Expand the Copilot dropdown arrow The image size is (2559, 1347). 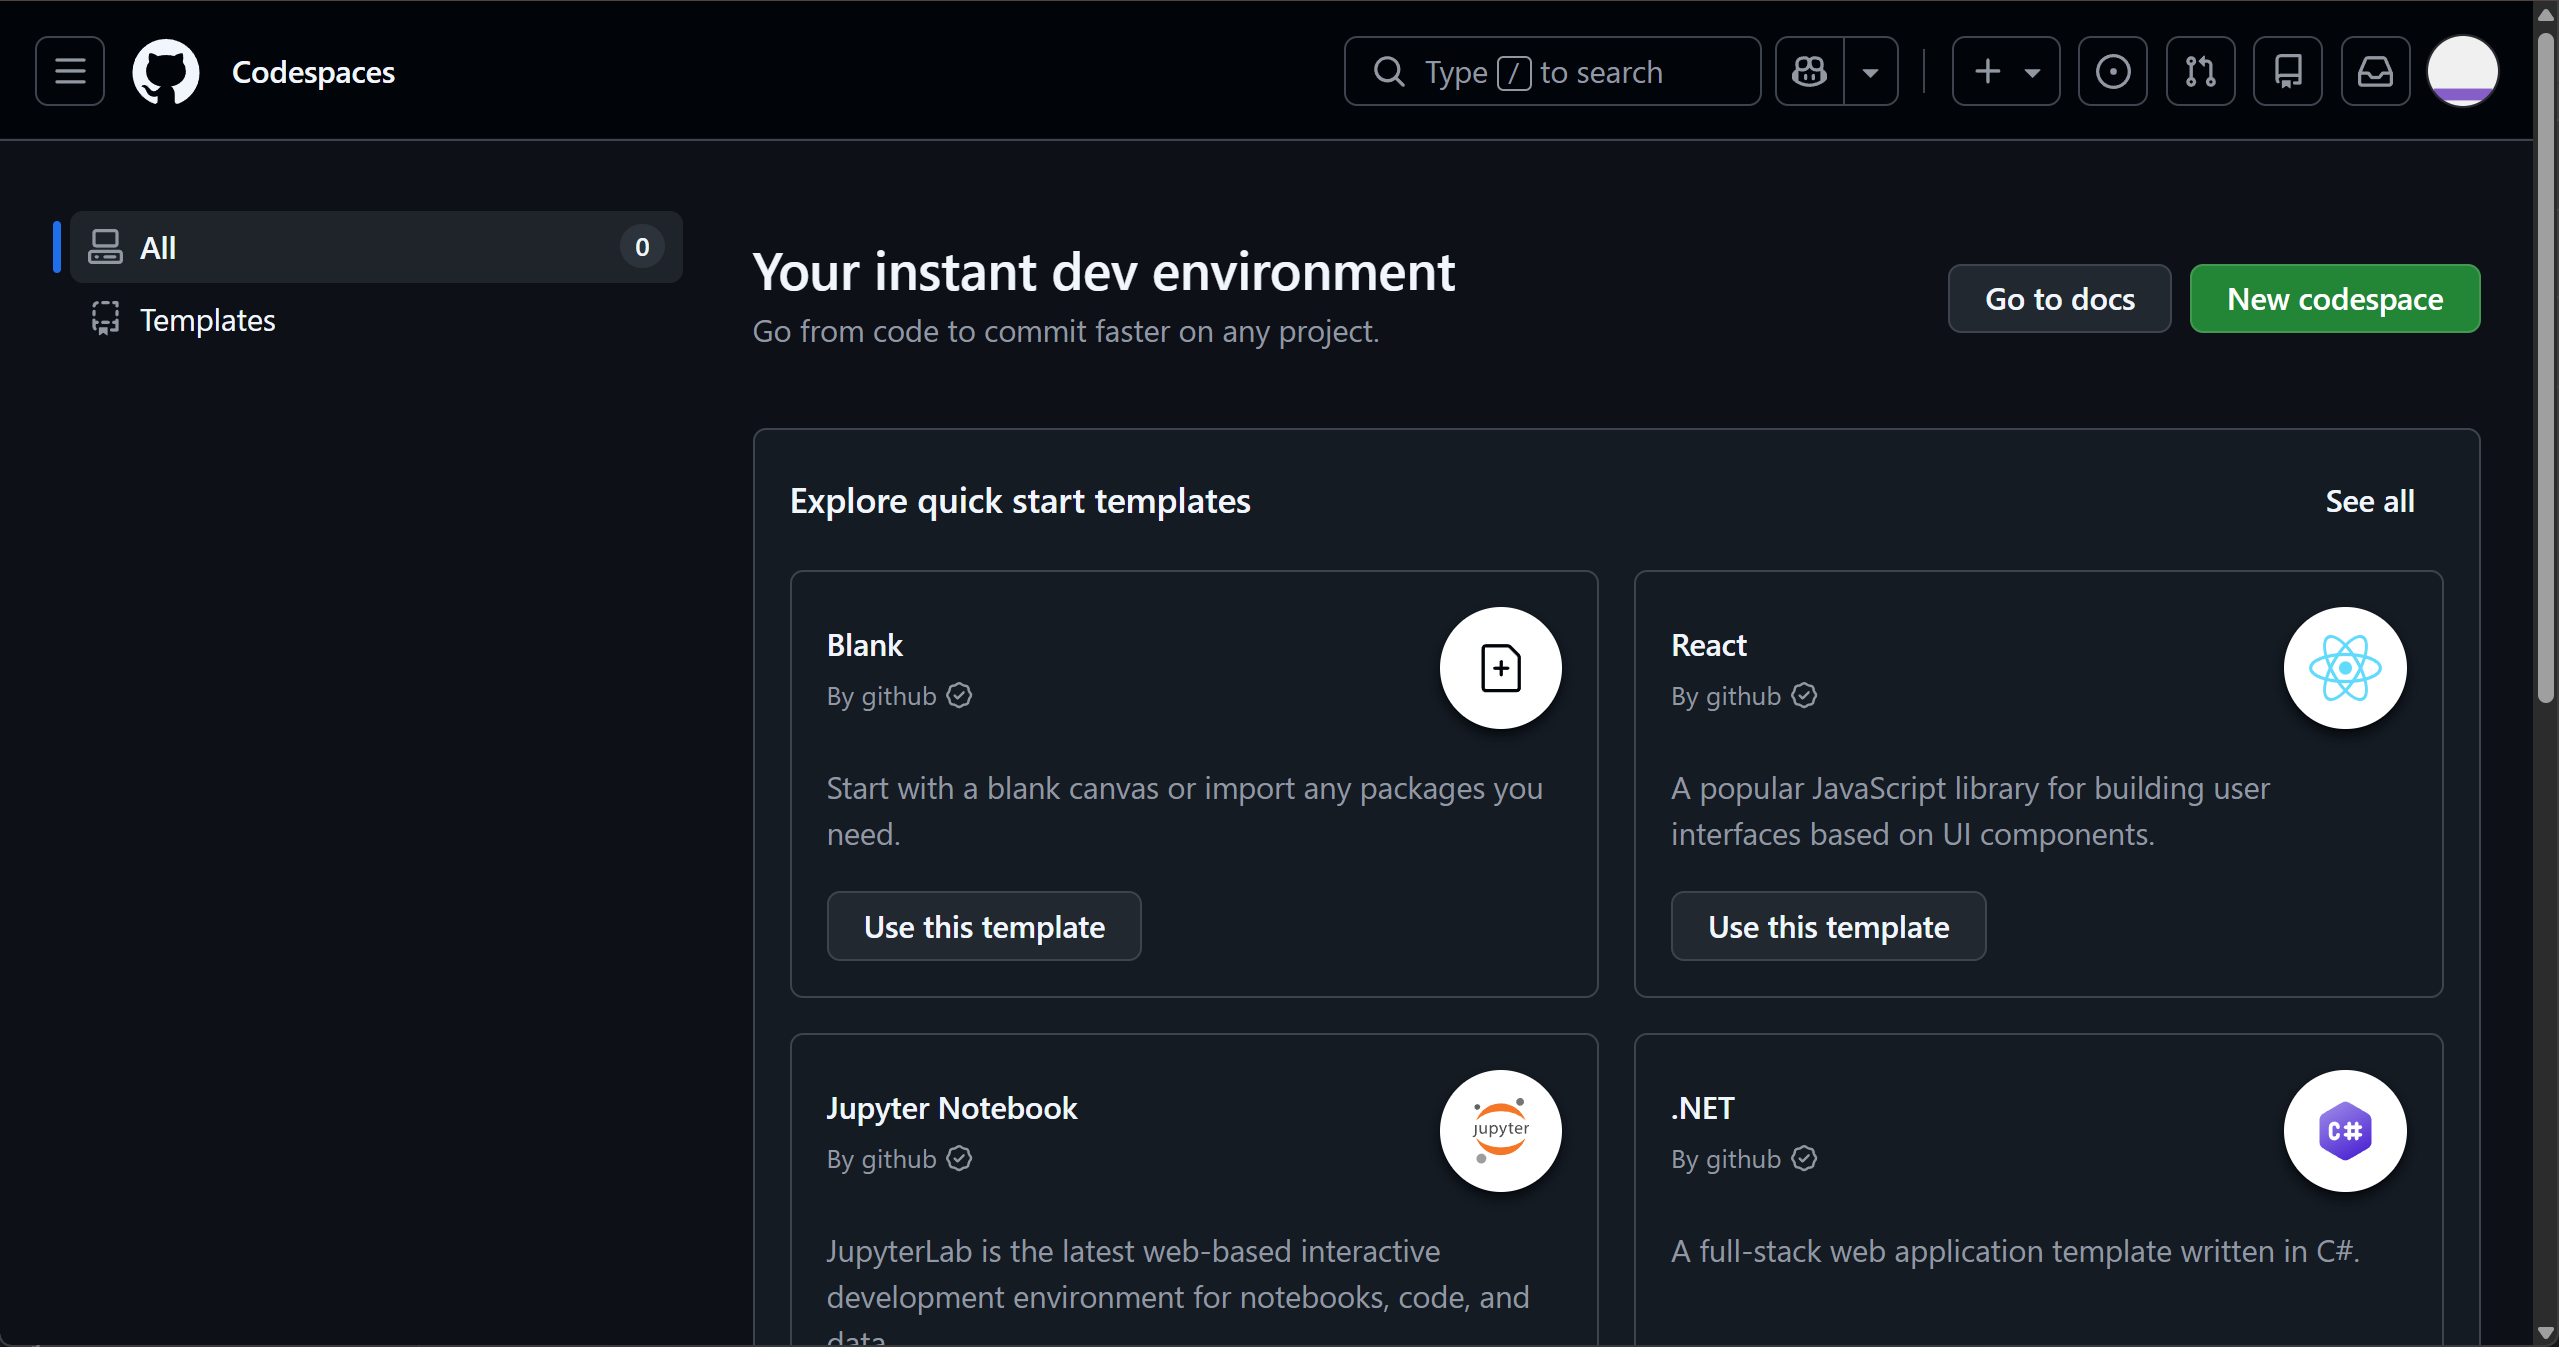[x=1871, y=71]
